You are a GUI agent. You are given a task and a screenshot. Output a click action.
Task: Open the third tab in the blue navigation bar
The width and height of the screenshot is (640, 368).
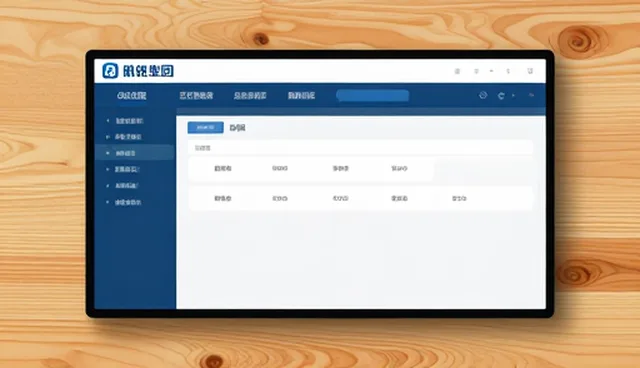point(250,95)
